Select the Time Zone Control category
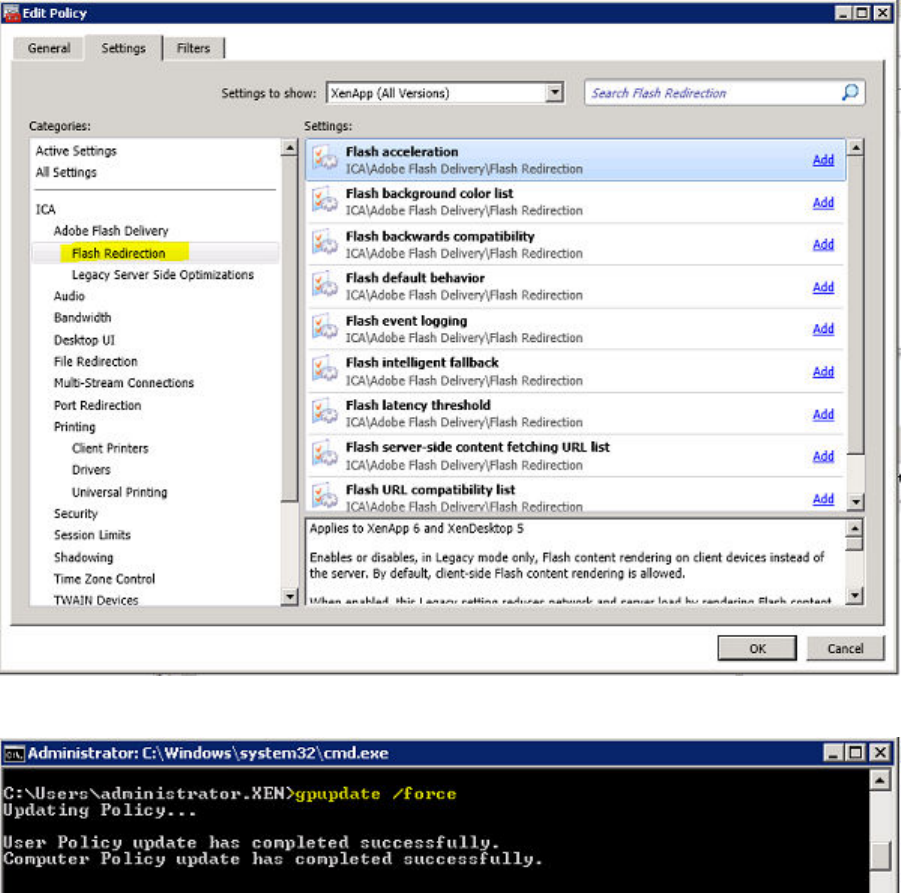The height and width of the screenshot is (893, 901). pos(104,579)
